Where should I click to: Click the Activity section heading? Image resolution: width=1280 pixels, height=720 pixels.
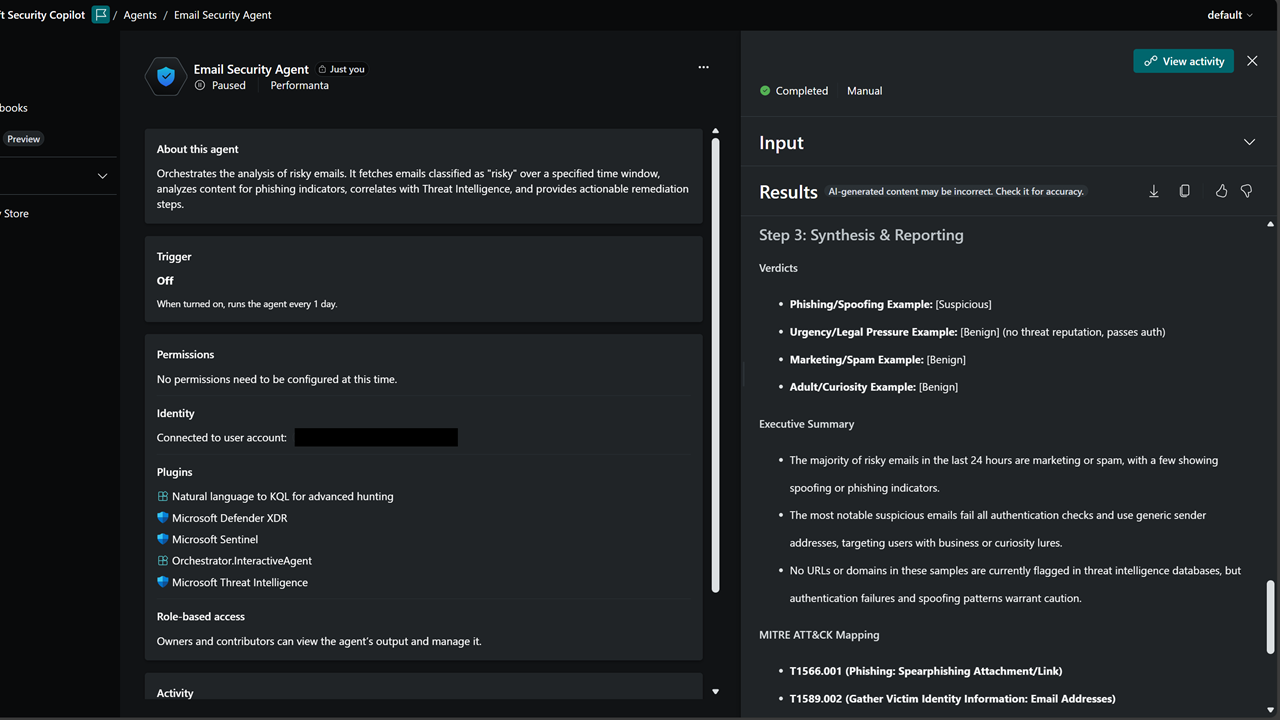click(175, 693)
